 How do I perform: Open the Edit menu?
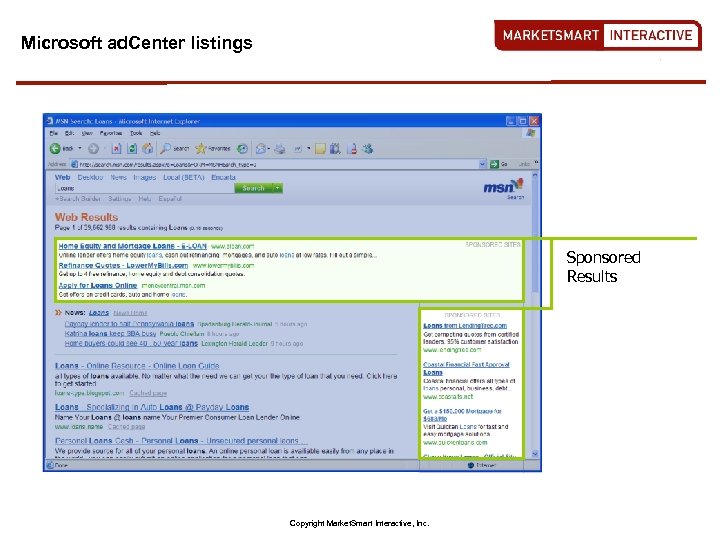(69, 133)
